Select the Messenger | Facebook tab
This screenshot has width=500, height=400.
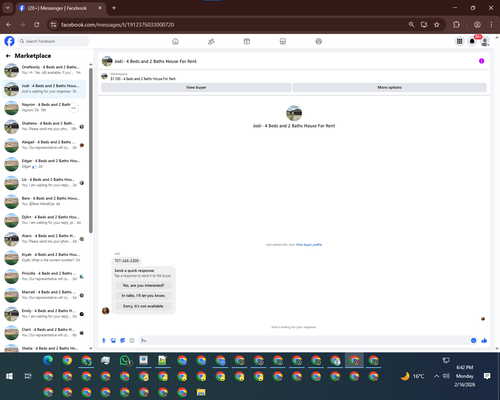tap(60, 8)
